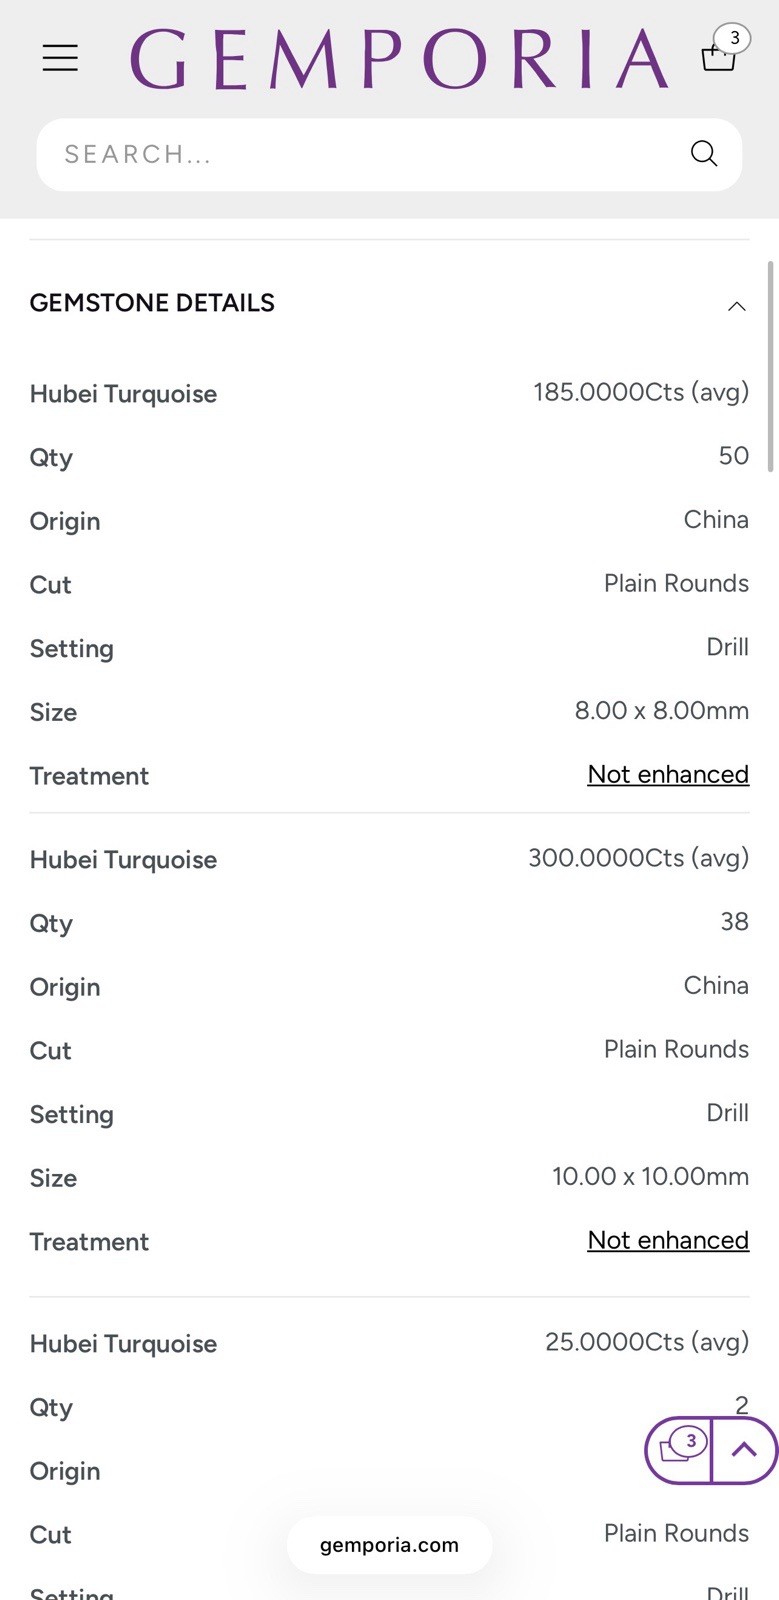This screenshot has height=1600, width=779.
Task: Select the 185.0000Cts (avg) value
Action: pyautogui.click(x=641, y=392)
